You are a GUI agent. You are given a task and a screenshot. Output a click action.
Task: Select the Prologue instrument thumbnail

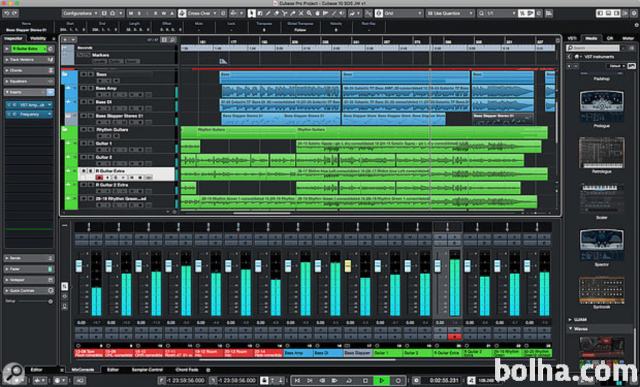coord(602,106)
